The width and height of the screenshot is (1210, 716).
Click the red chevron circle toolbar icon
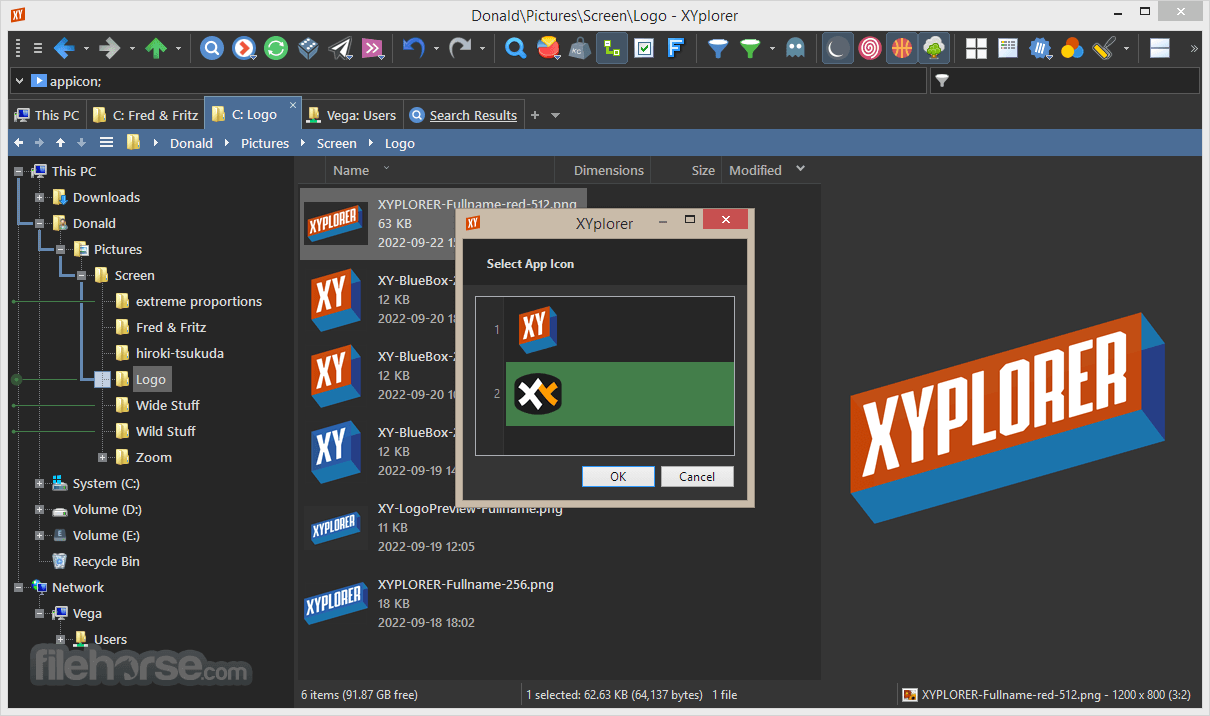pos(244,47)
